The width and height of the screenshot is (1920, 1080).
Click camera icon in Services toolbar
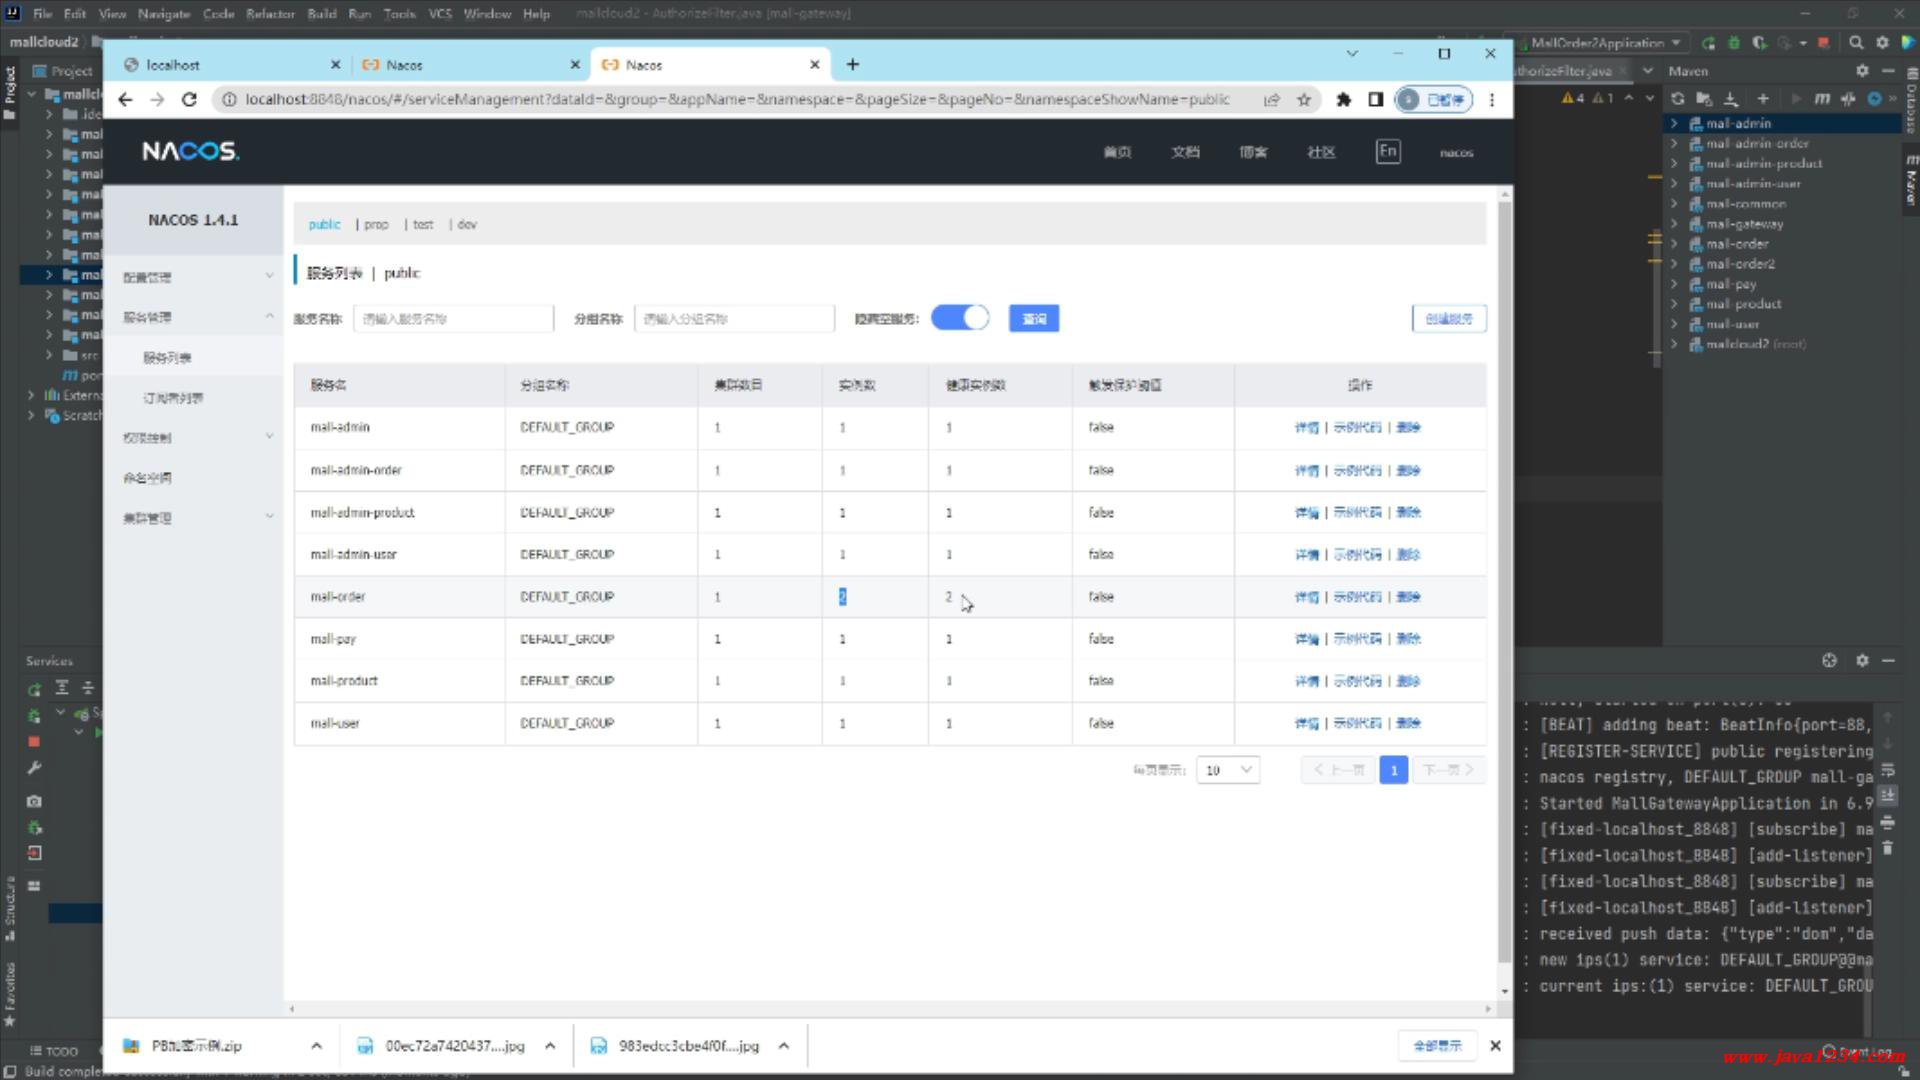(34, 801)
